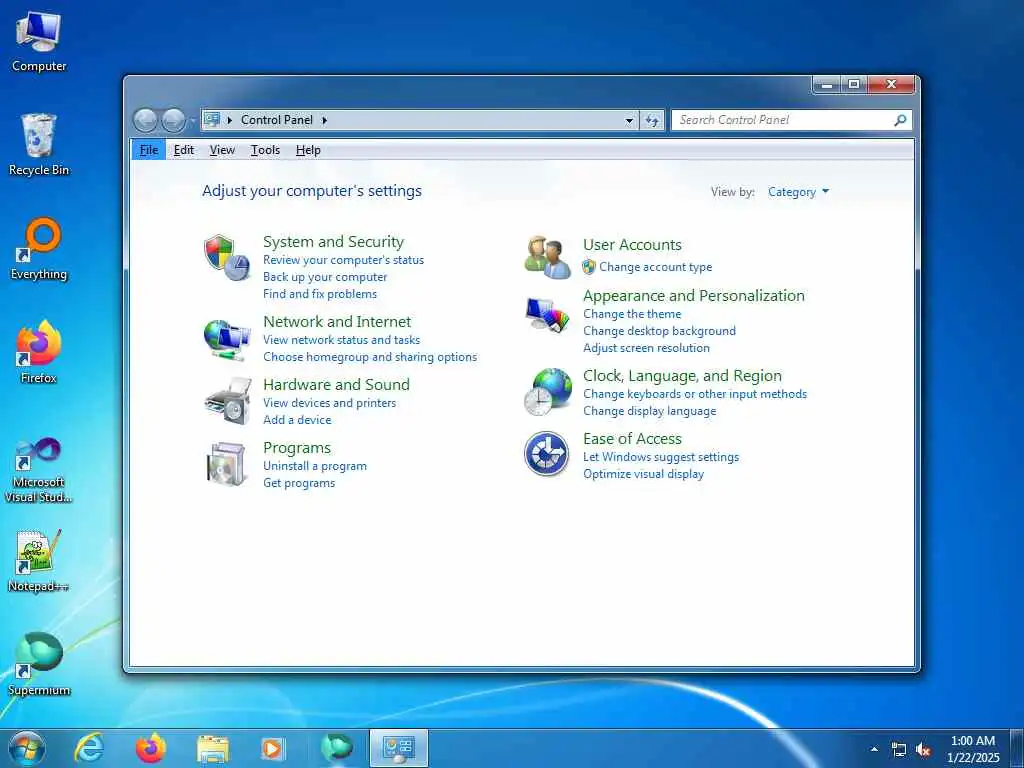Click Change keyboards or other input methods
Viewport: 1024px width, 768px height.
(695, 394)
